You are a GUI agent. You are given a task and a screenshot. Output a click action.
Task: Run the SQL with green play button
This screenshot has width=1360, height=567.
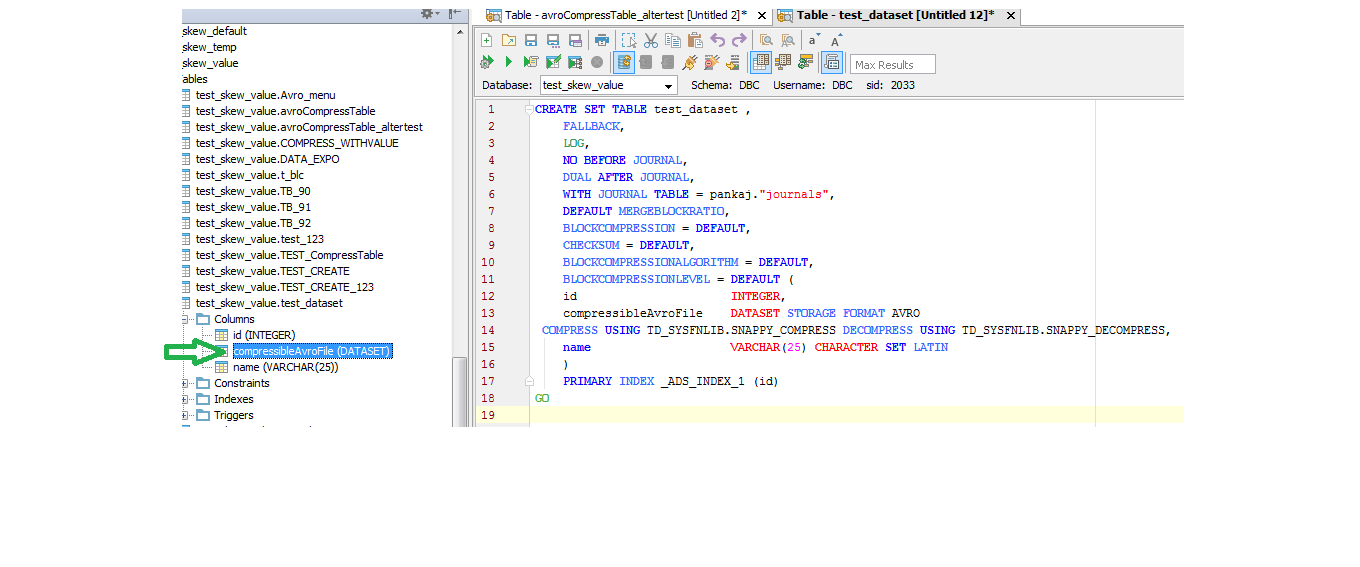point(509,62)
